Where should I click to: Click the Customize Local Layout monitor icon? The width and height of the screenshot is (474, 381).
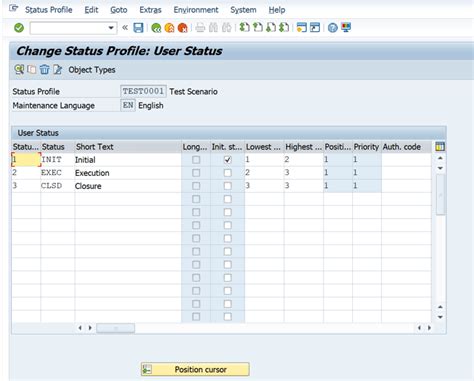coord(346,27)
